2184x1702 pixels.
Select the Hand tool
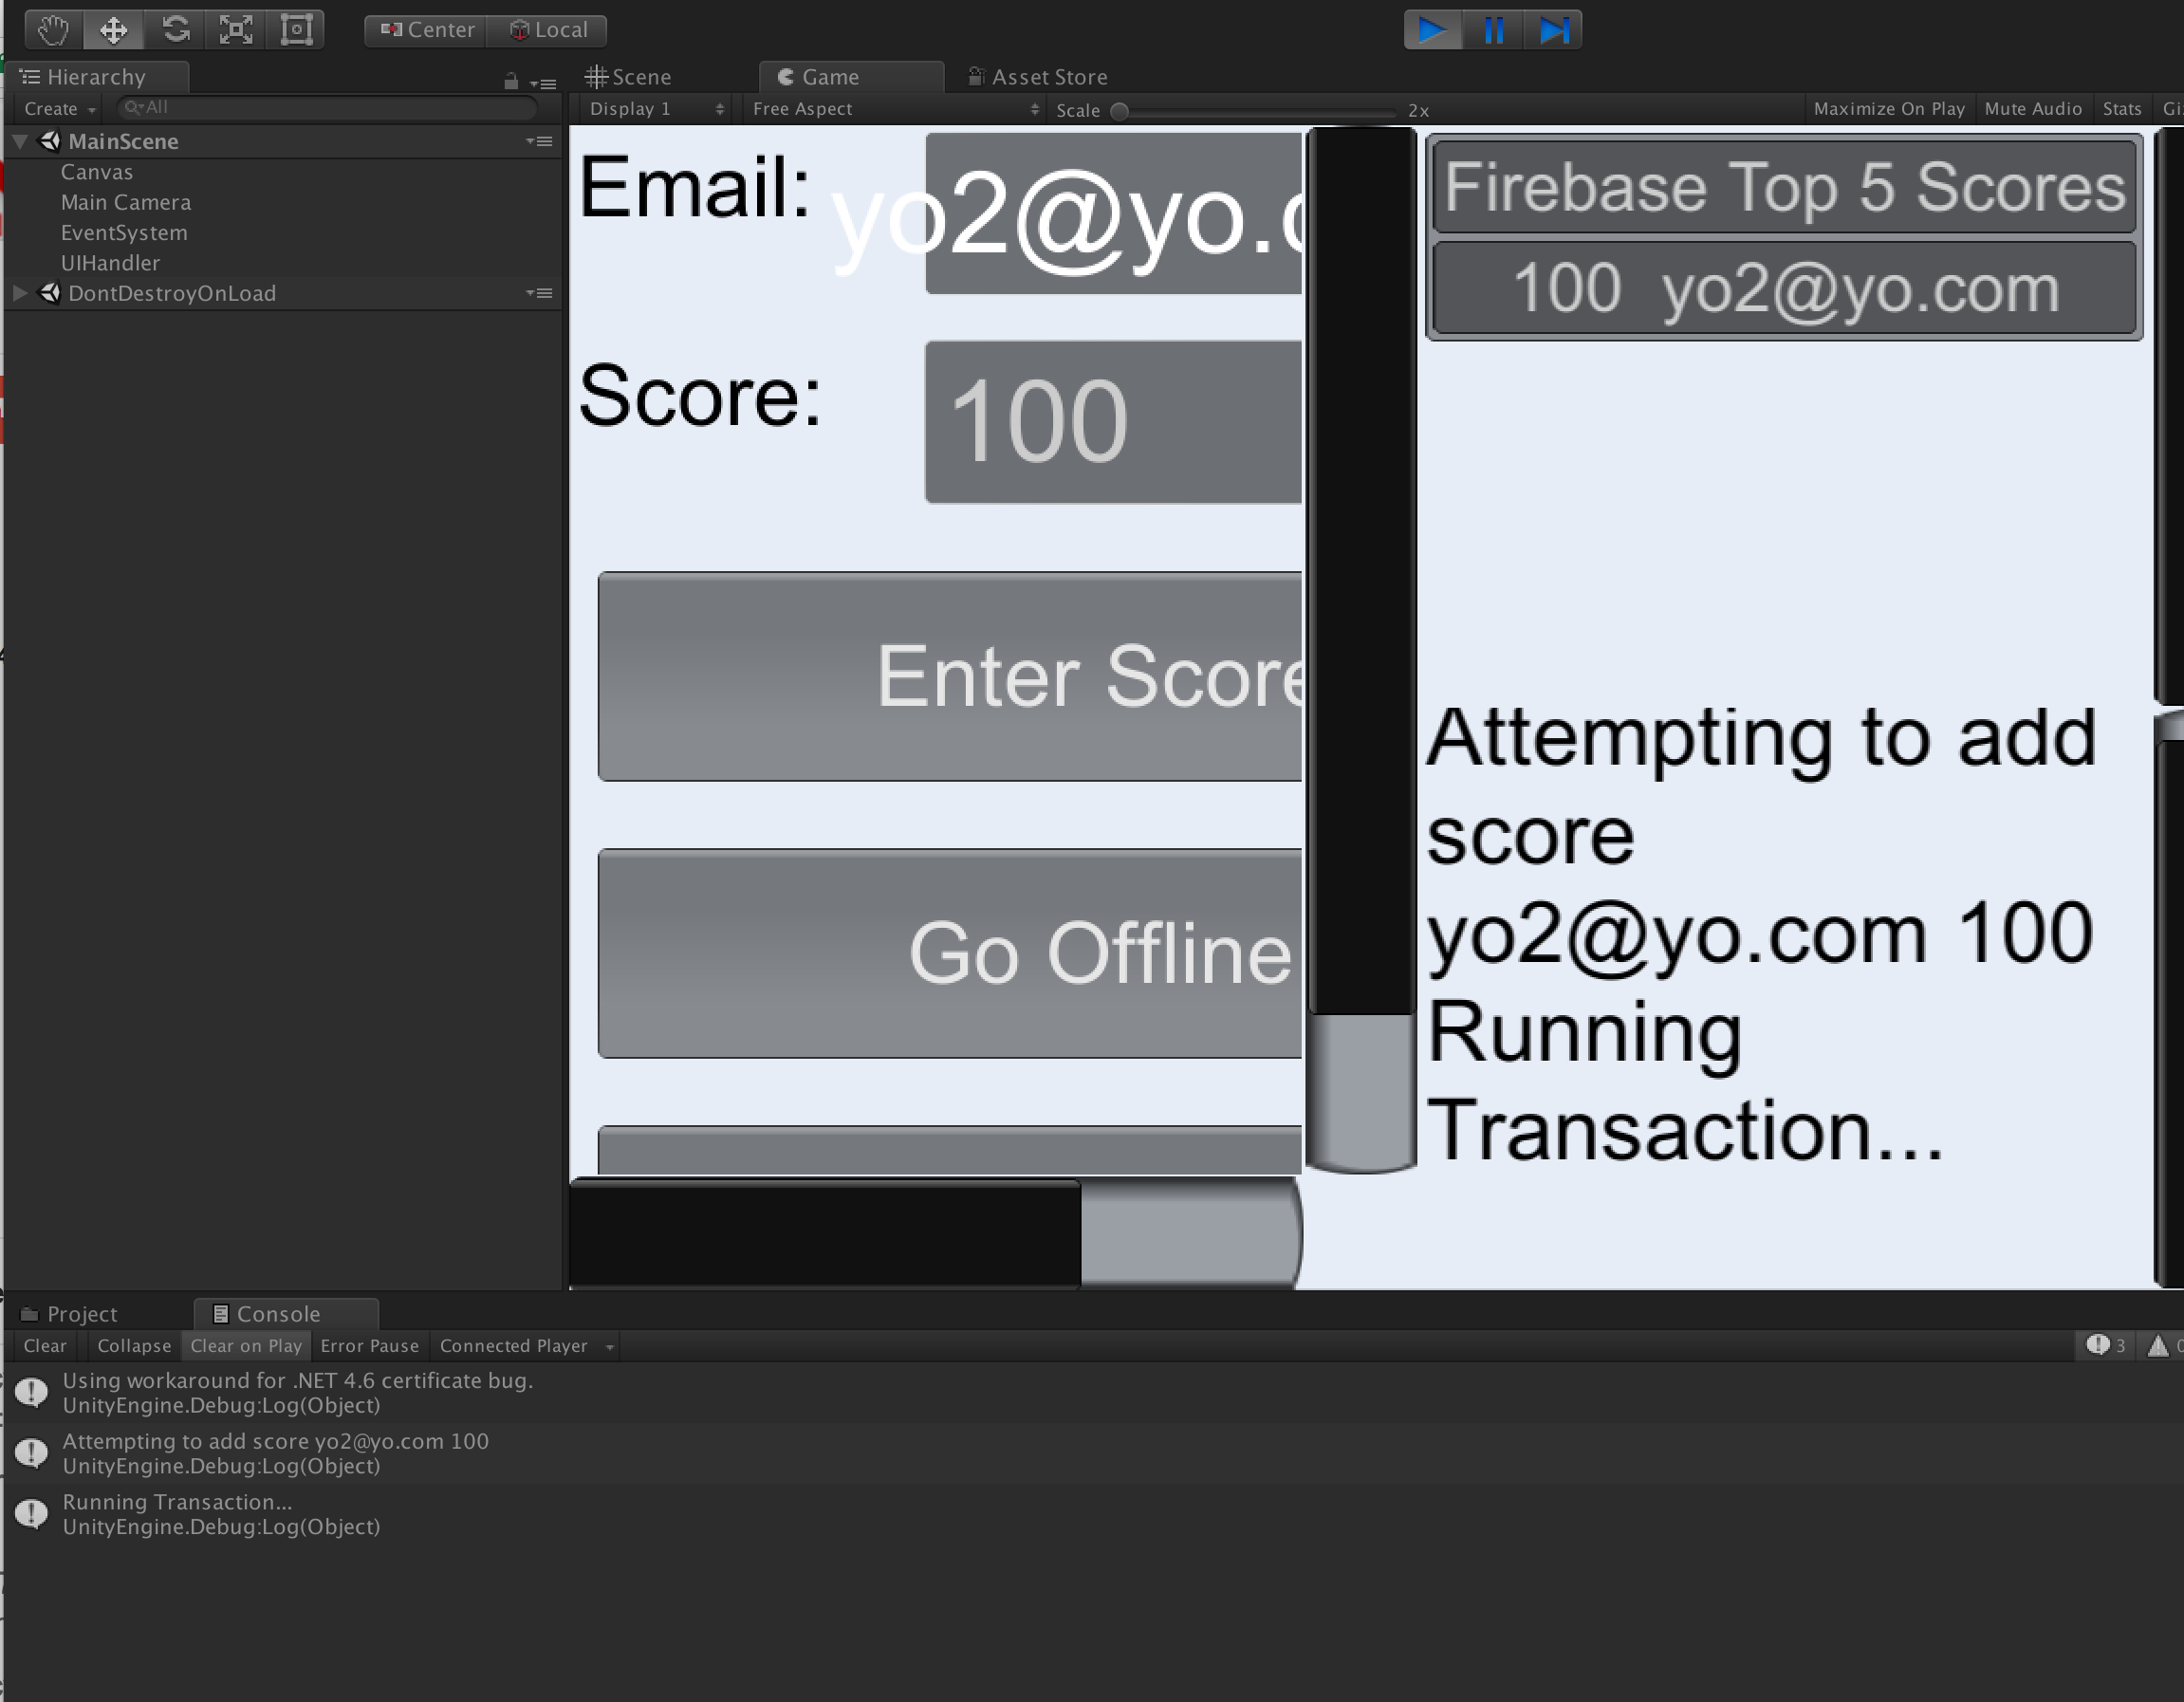[54, 30]
